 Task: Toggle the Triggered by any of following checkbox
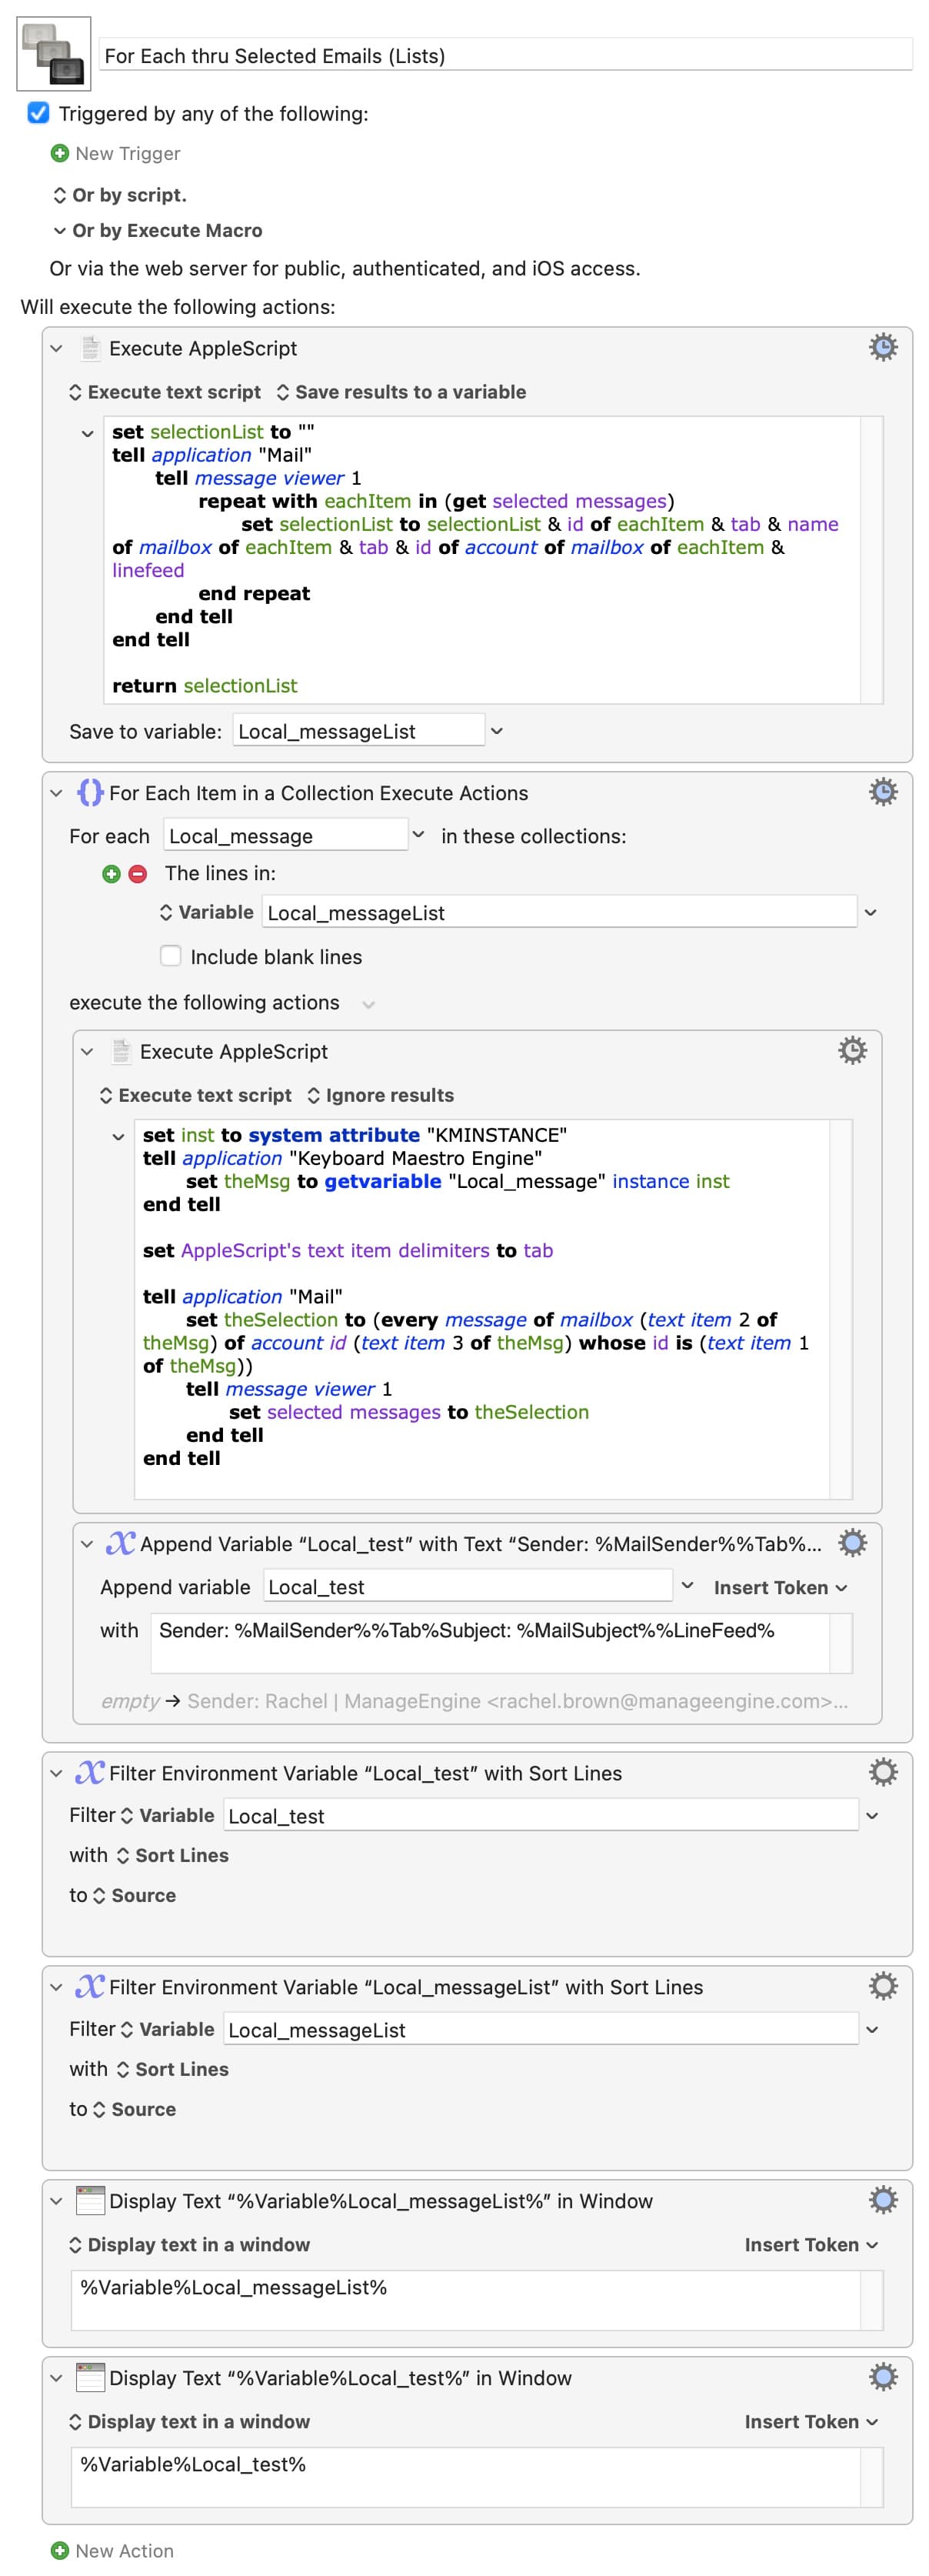[x=38, y=113]
